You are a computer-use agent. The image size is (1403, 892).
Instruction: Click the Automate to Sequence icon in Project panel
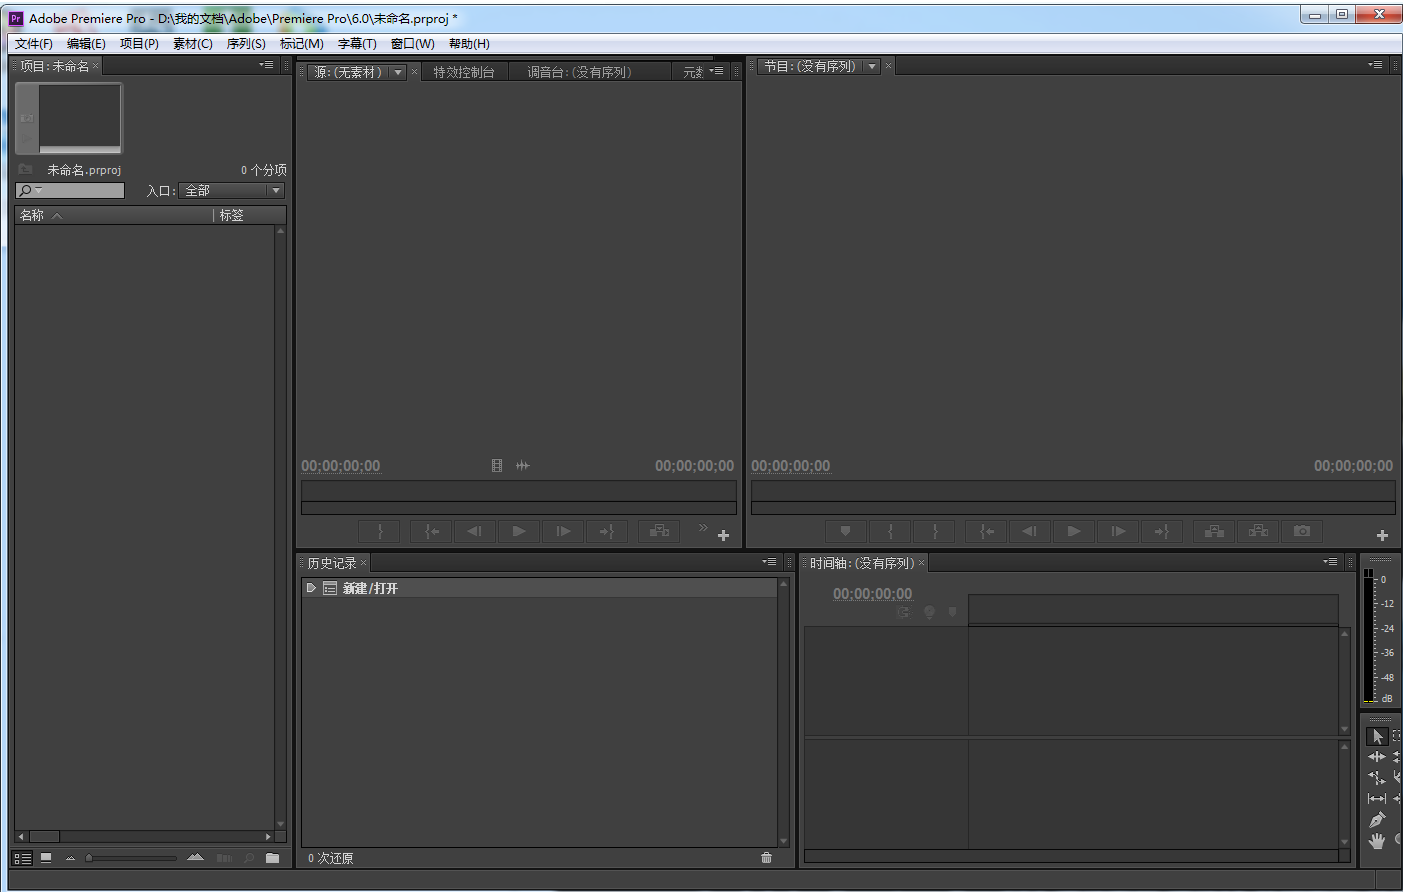(x=222, y=857)
